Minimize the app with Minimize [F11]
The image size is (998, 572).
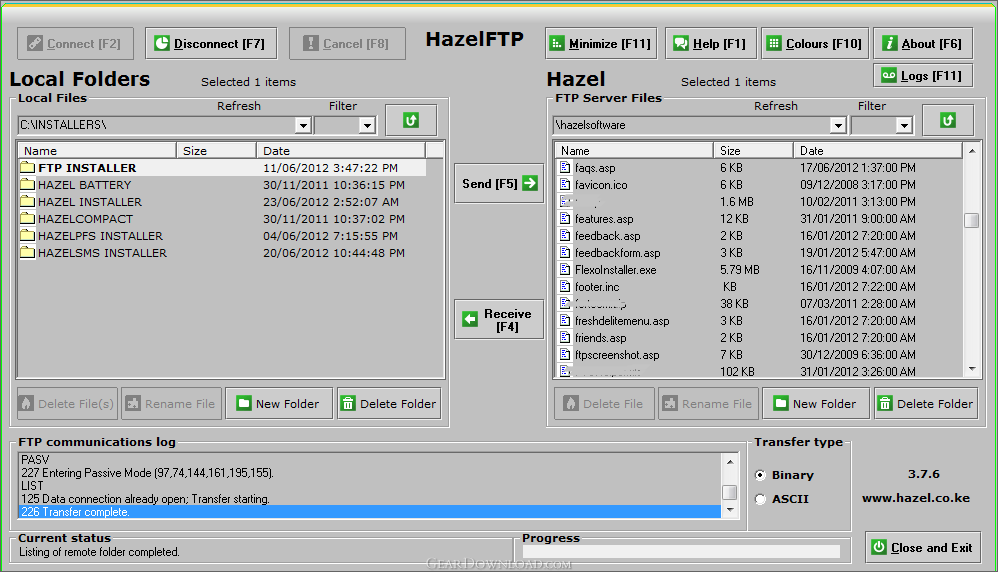coord(601,43)
